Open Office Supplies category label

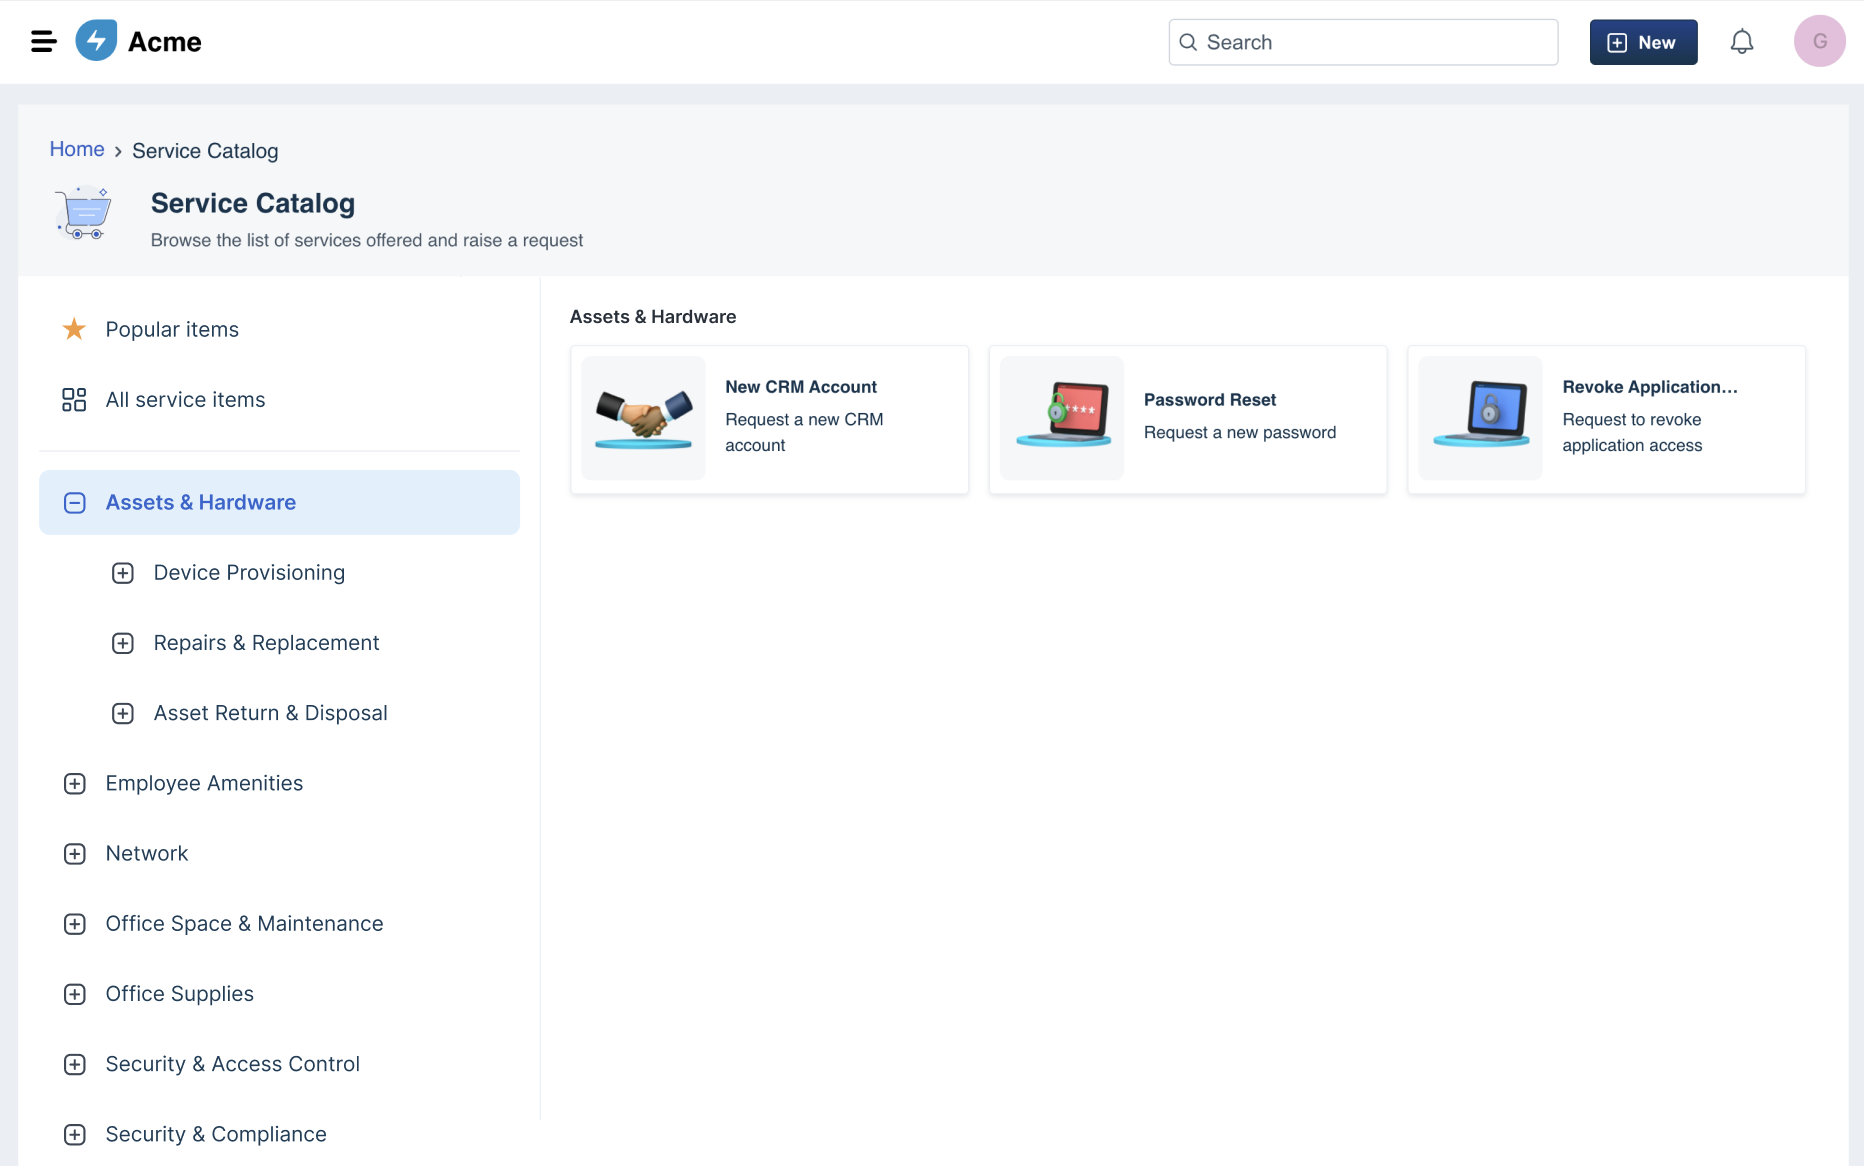180,994
